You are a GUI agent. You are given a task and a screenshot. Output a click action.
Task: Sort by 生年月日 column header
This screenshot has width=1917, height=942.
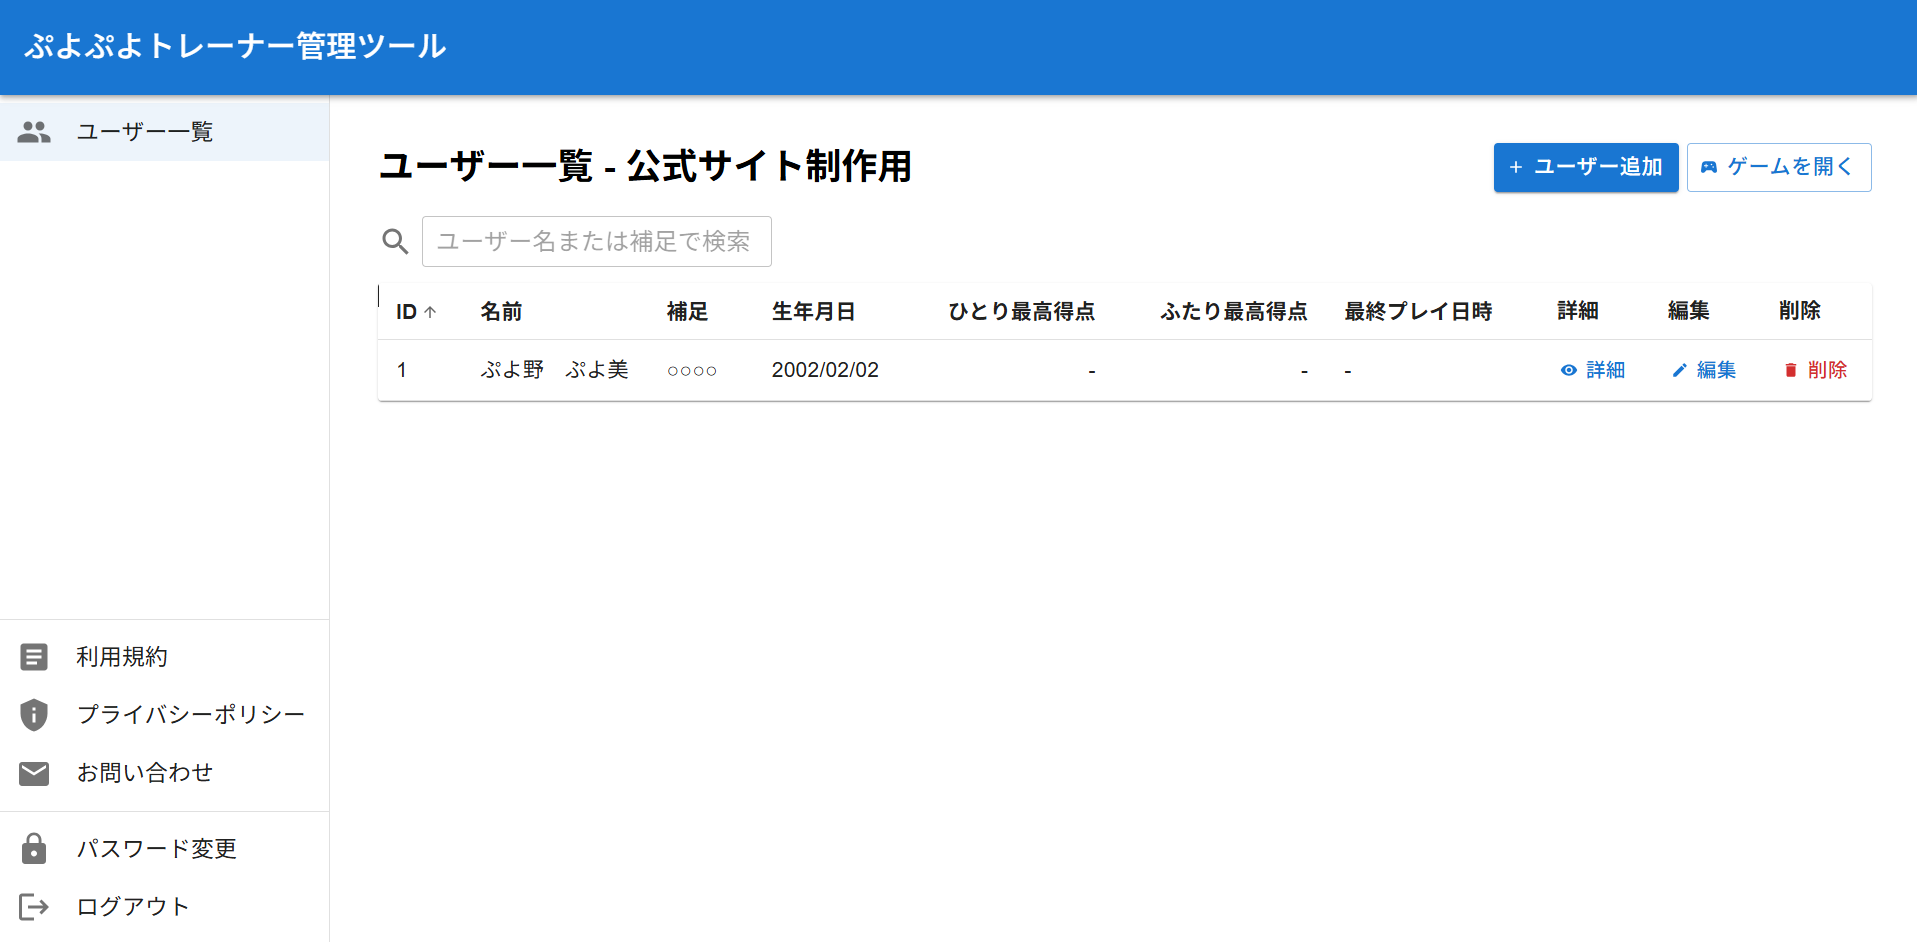tap(813, 312)
